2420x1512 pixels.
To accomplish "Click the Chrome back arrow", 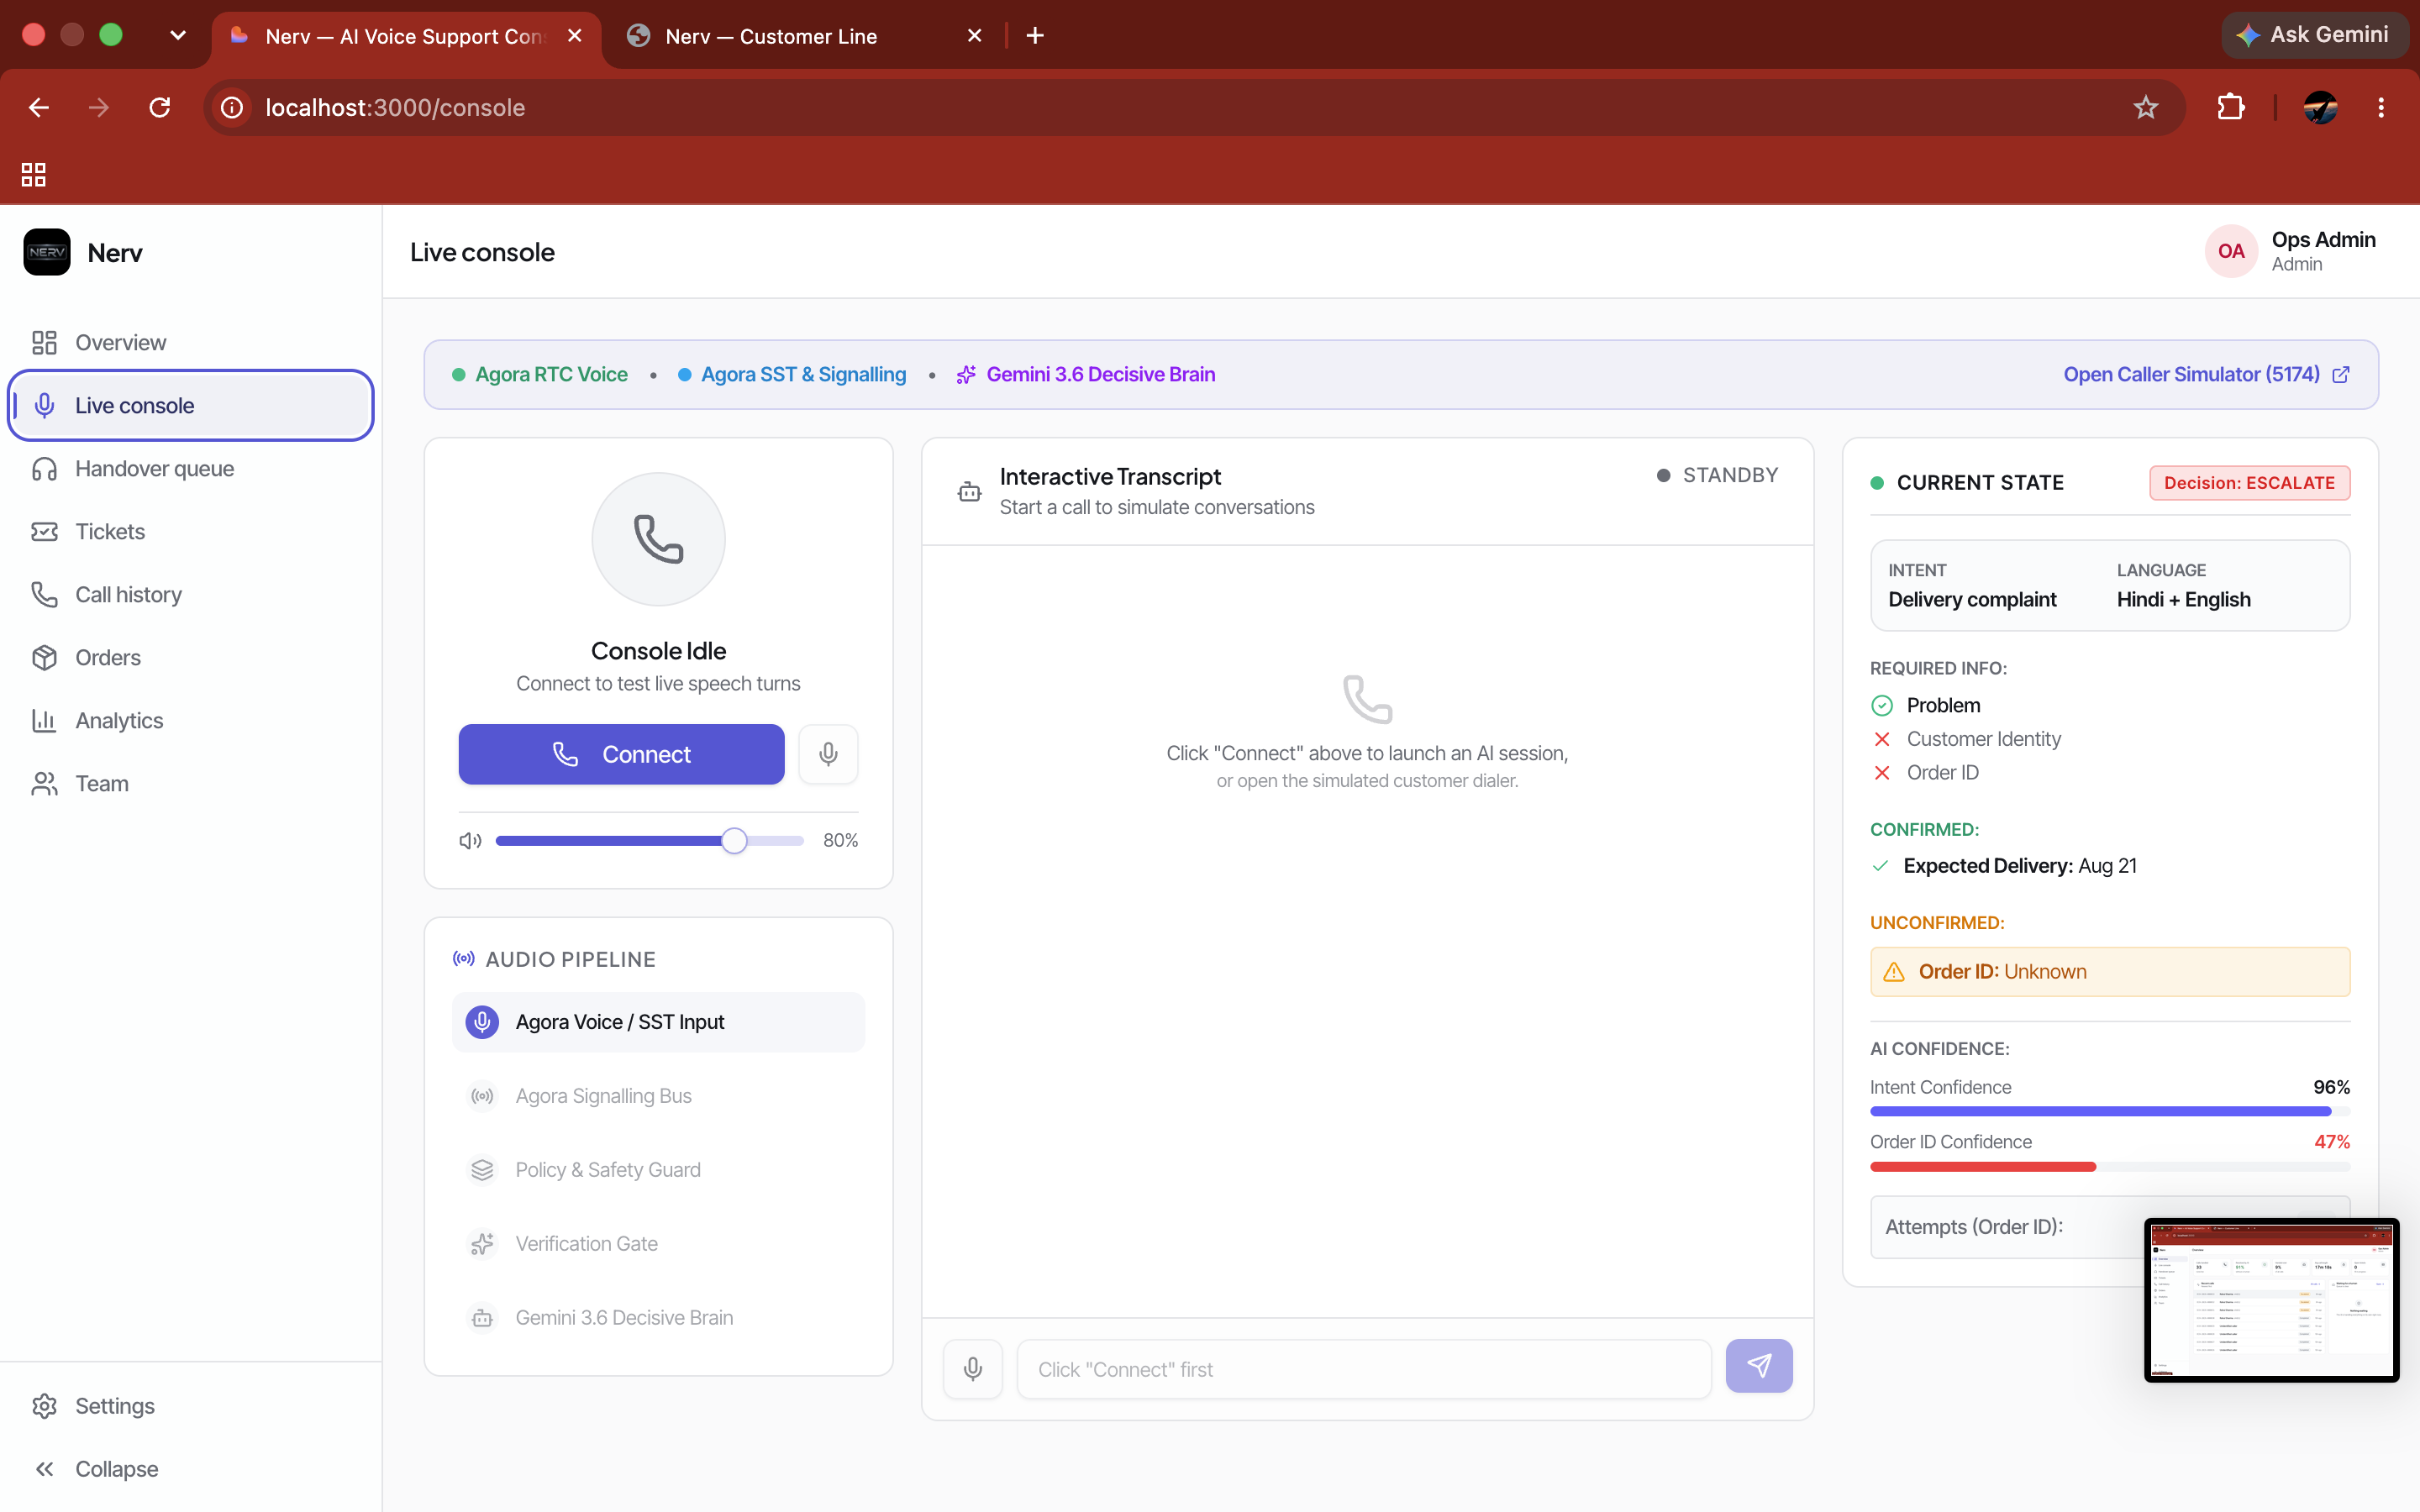I will 39,107.
